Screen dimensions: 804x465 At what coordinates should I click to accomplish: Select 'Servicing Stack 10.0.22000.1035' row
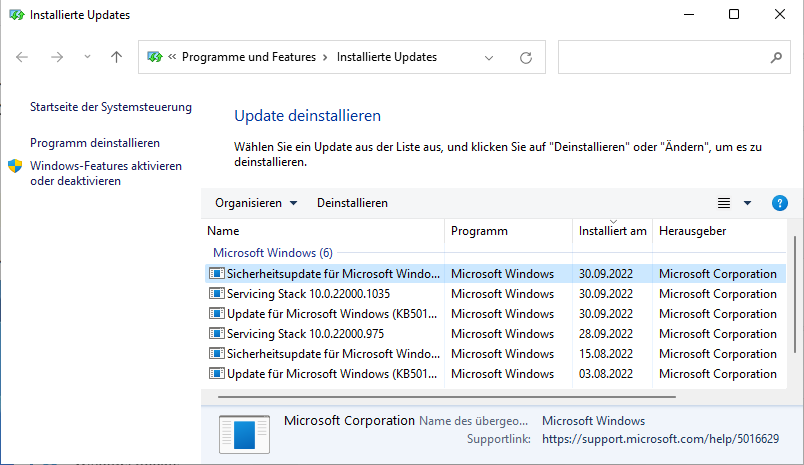tap(495, 294)
